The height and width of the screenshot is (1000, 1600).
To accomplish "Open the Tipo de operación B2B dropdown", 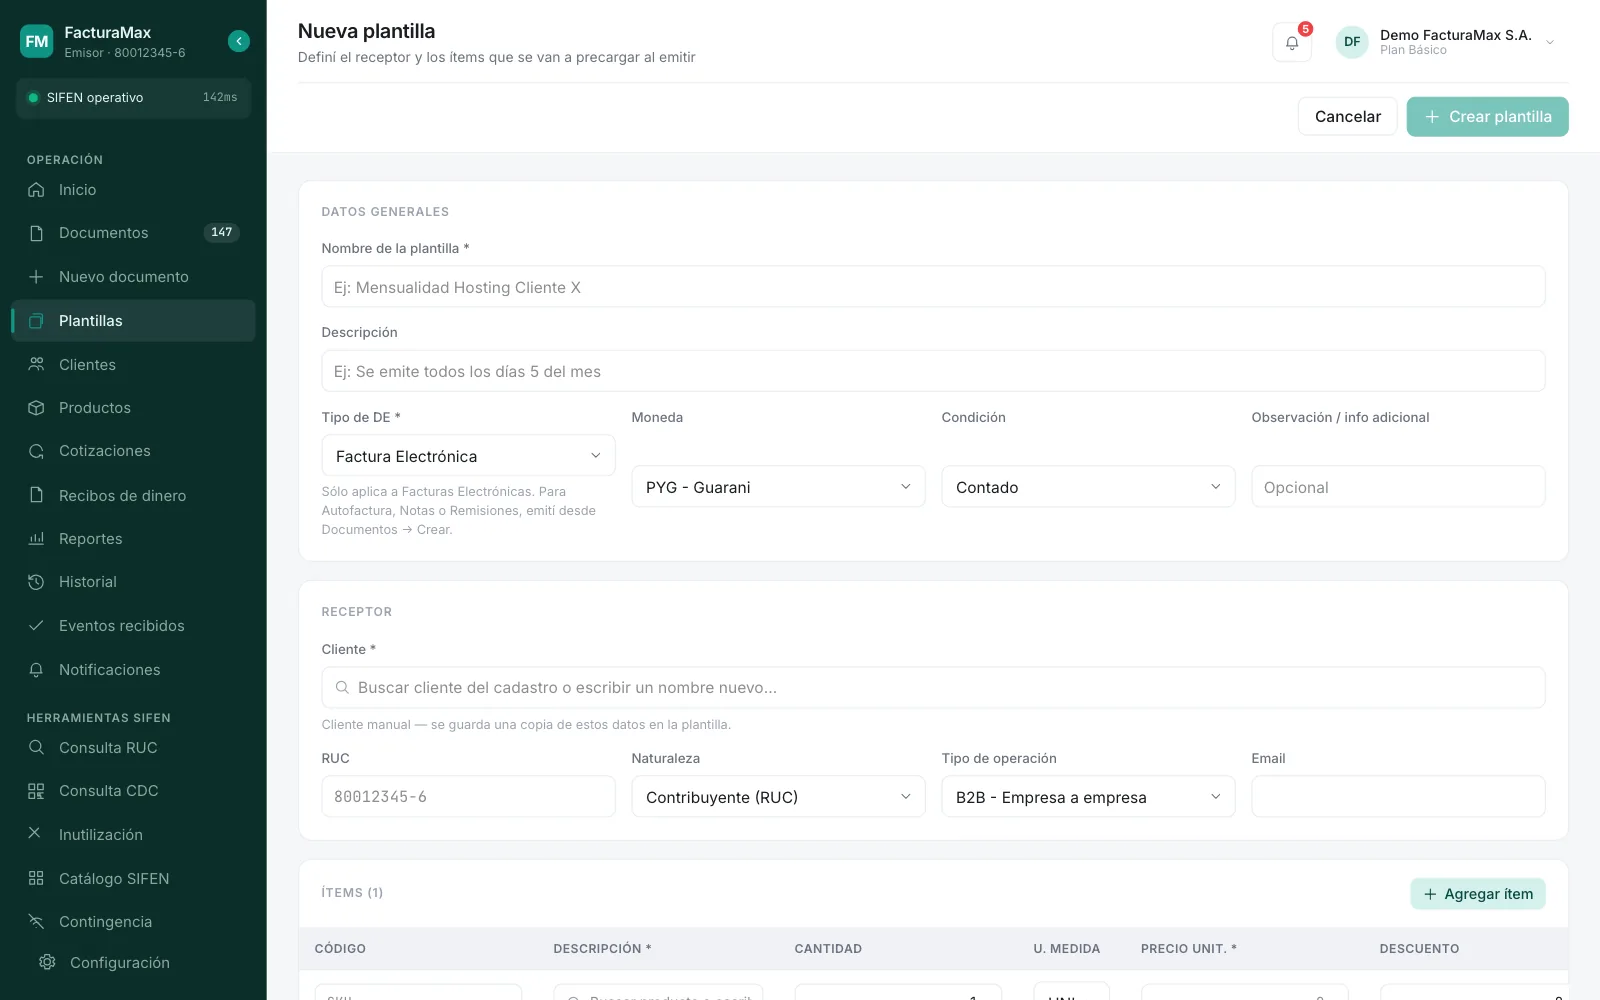I will [1088, 797].
